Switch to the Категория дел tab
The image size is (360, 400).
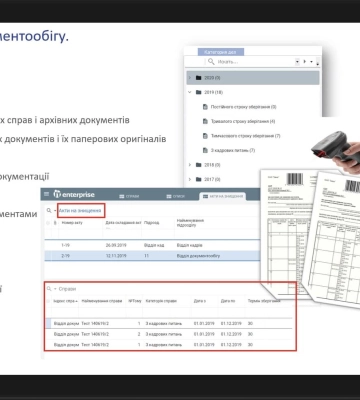coord(221,52)
